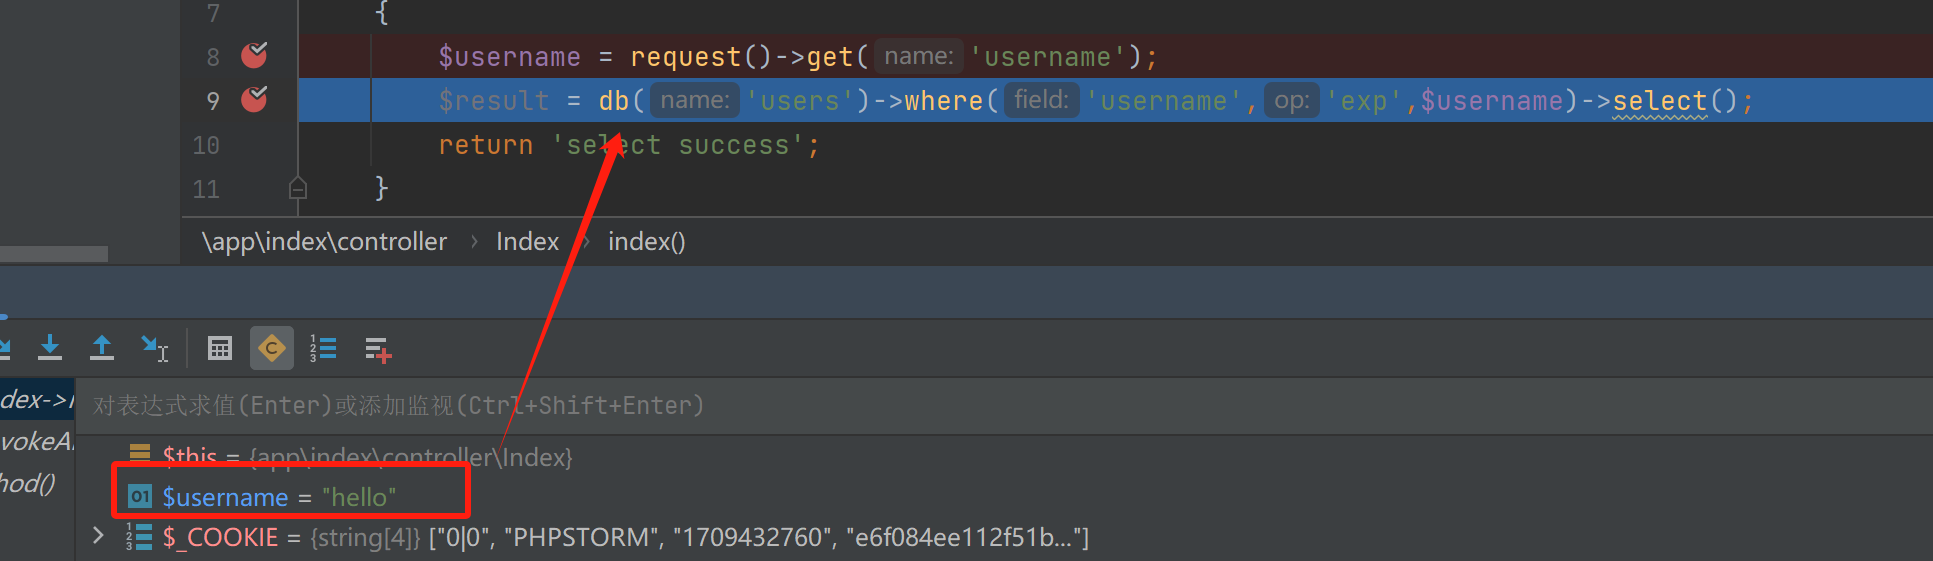Select index() in the breadcrumb bar
The image size is (1933, 561).
click(646, 242)
